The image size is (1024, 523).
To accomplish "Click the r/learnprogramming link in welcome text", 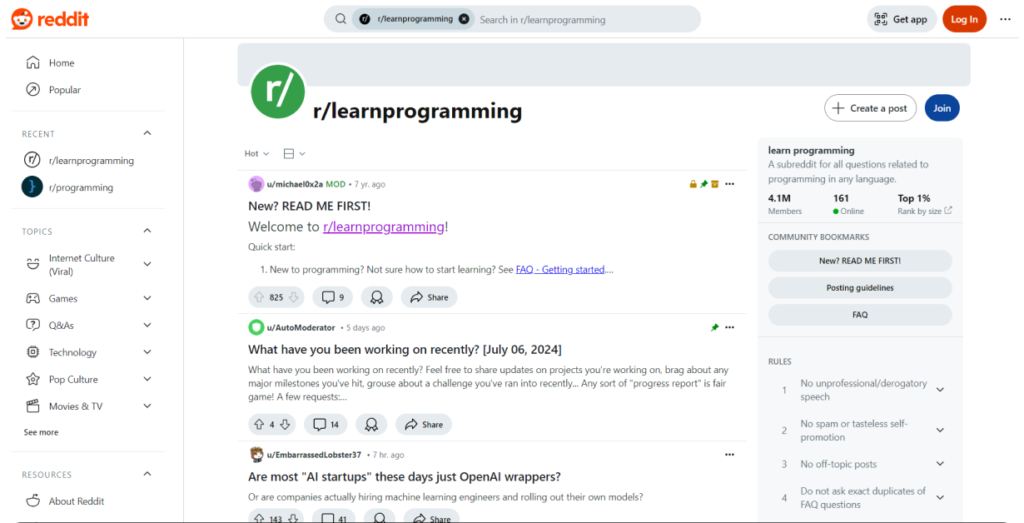I will point(383,227).
